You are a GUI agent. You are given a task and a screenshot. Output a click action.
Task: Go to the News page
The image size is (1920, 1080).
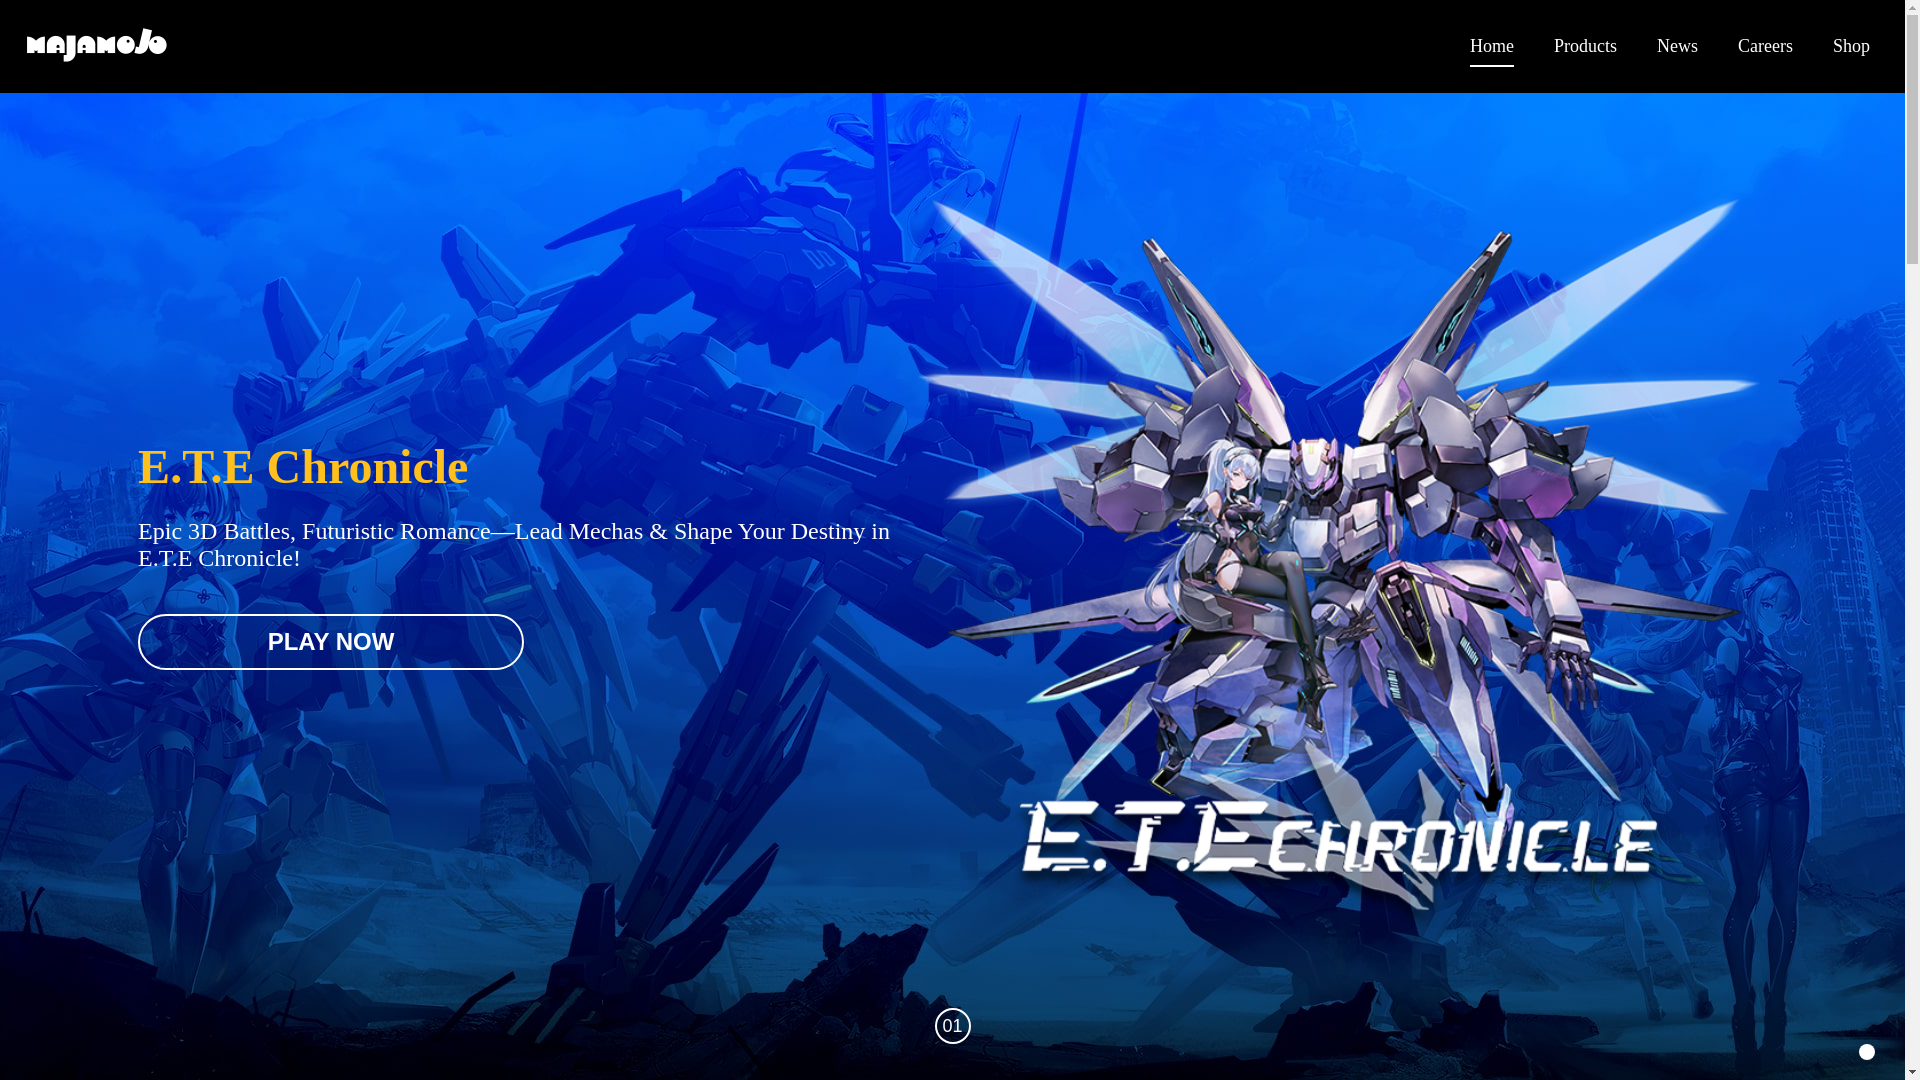click(1677, 46)
